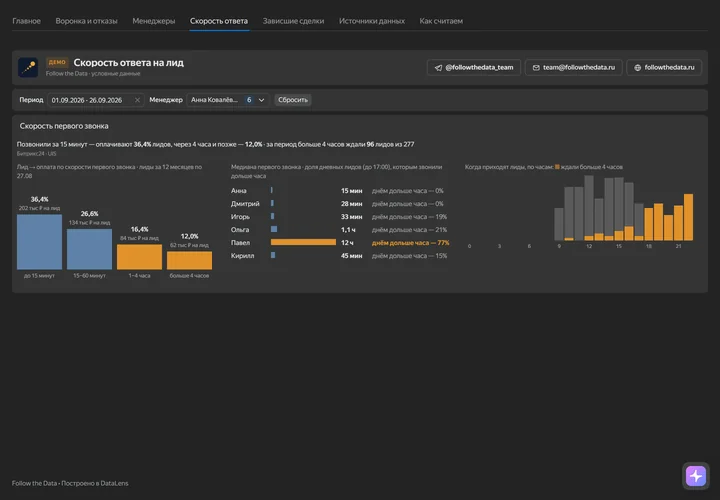Click the 26,6% bar label
The height and width of the screenshot is (500, 720).
pos(90,213)
